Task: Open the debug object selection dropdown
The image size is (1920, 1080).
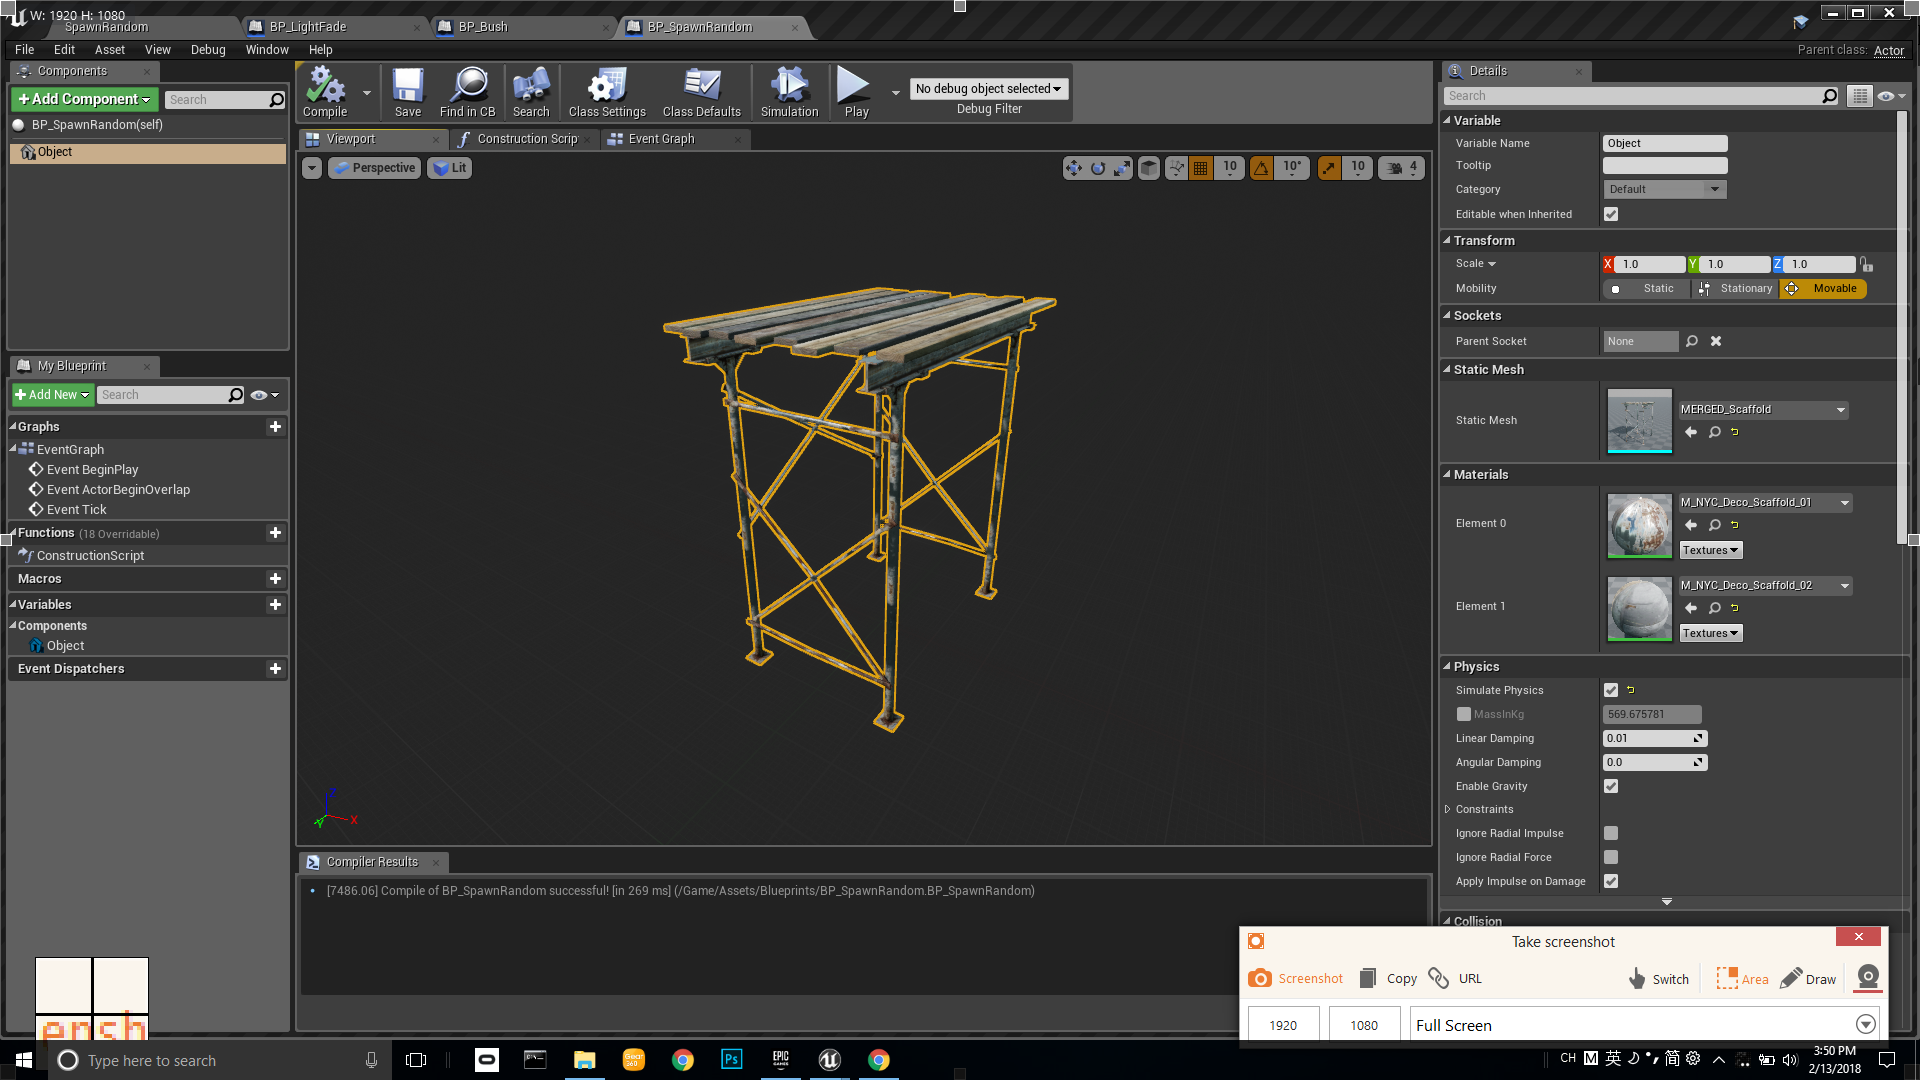Action: click(x=988, y=89)
